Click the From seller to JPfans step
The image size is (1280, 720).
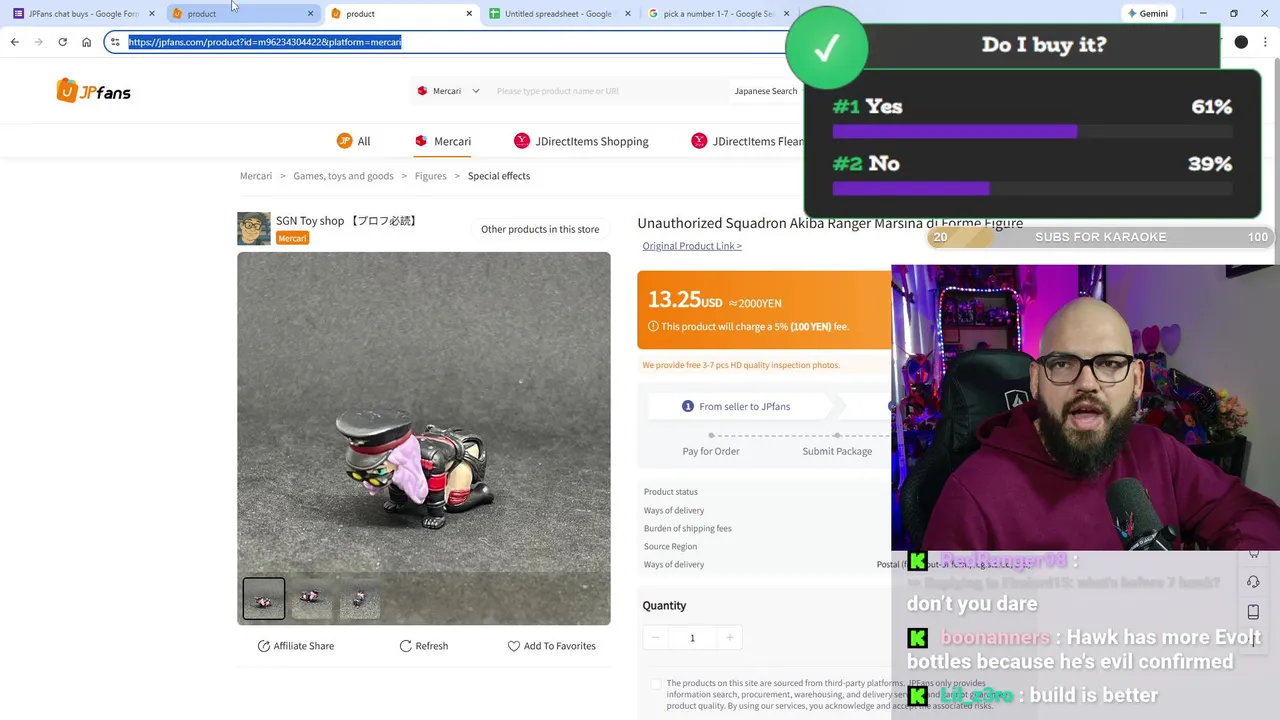tap(736, 406)
